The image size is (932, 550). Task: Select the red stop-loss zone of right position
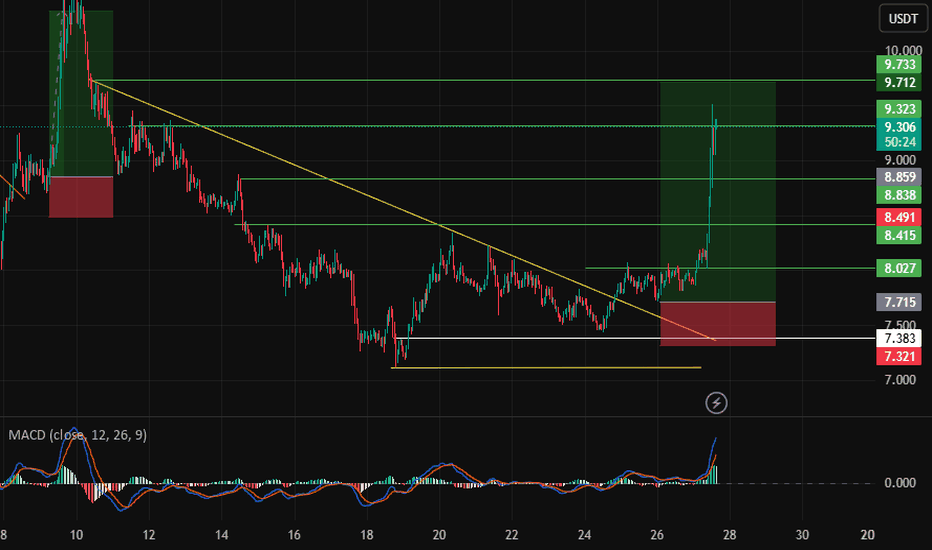pyautogui.click(x=740, y=323)
